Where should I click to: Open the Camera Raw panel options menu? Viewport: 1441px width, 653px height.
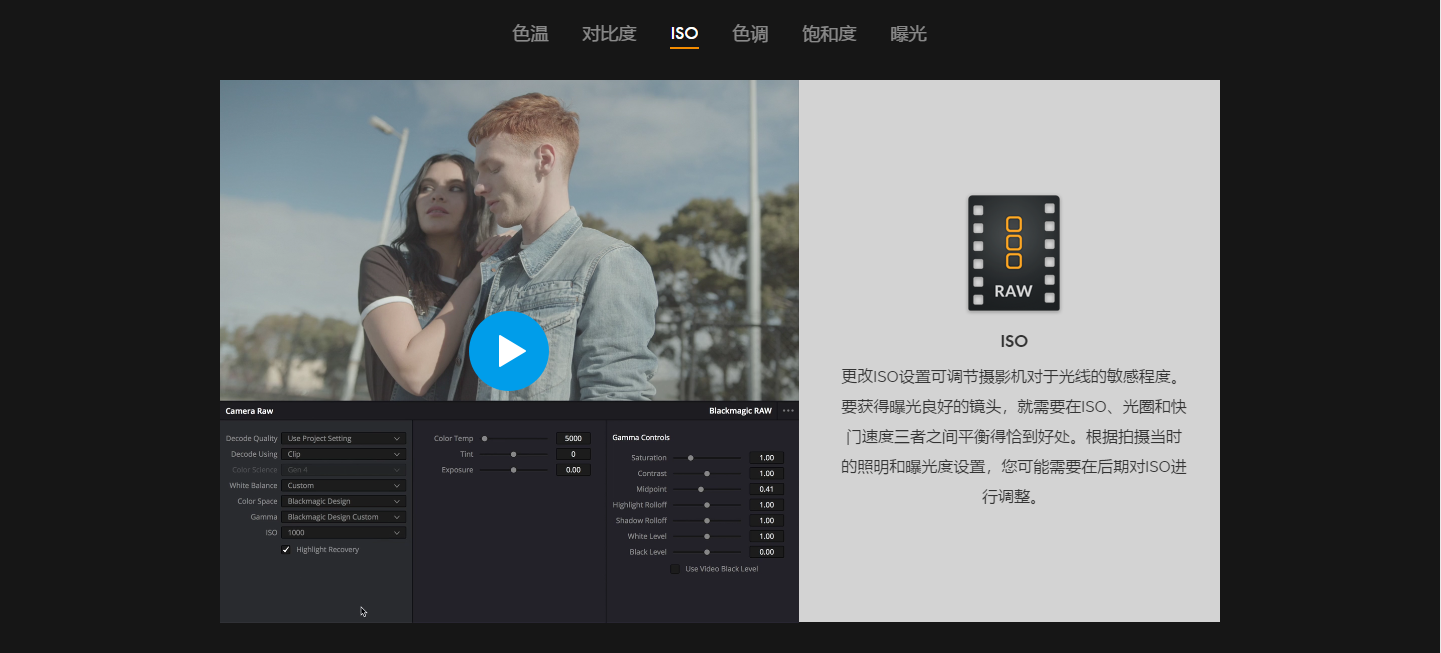[x=788, y=411]
